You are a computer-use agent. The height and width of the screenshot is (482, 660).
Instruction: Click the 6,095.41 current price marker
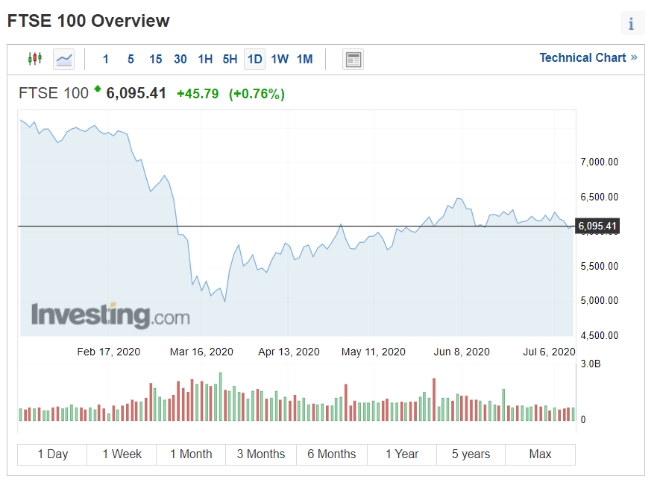(x=597, y=226)
